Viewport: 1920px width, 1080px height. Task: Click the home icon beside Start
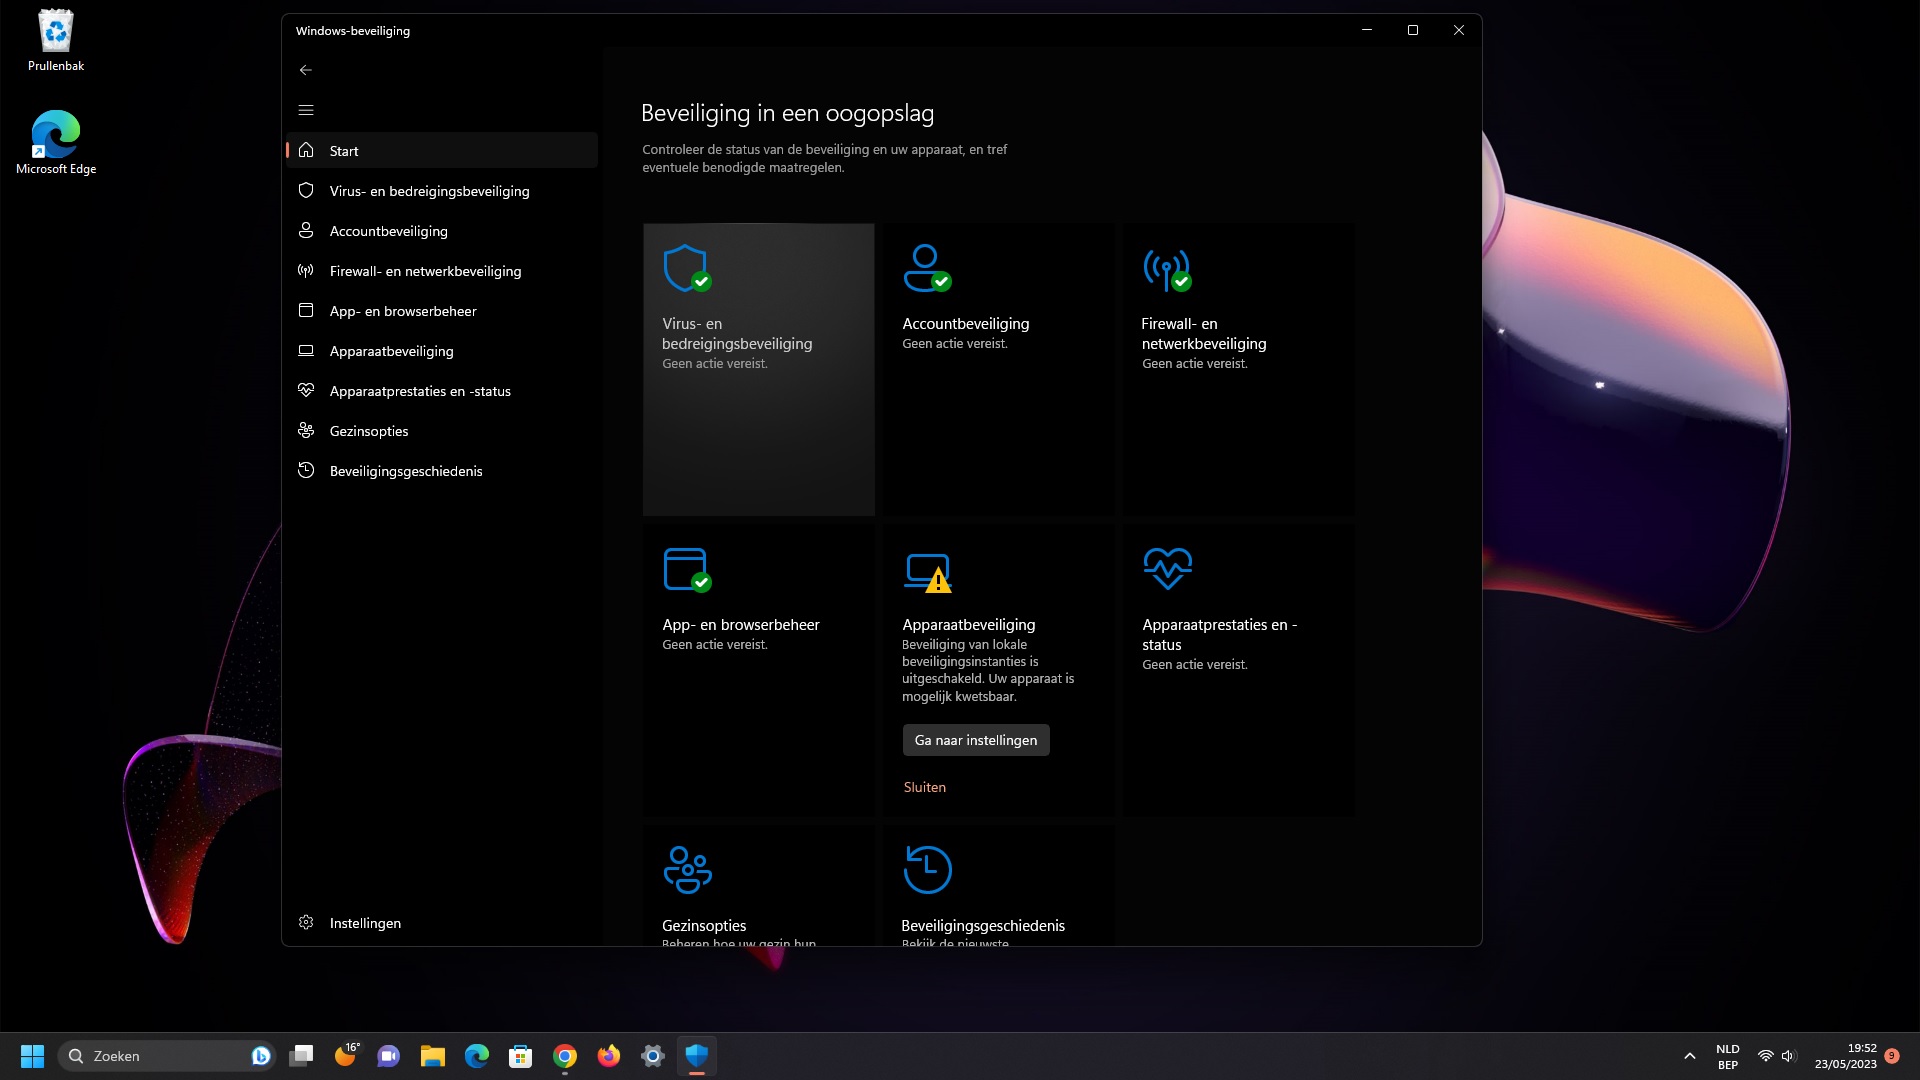tap(306, 150)
